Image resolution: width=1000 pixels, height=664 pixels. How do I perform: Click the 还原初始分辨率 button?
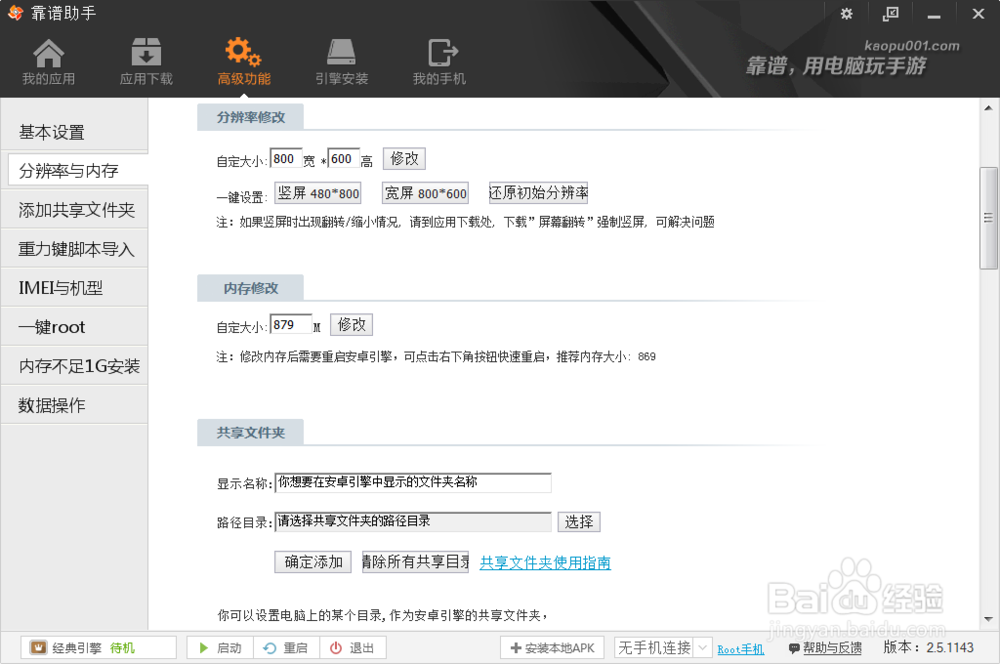(x=540, y=192)
